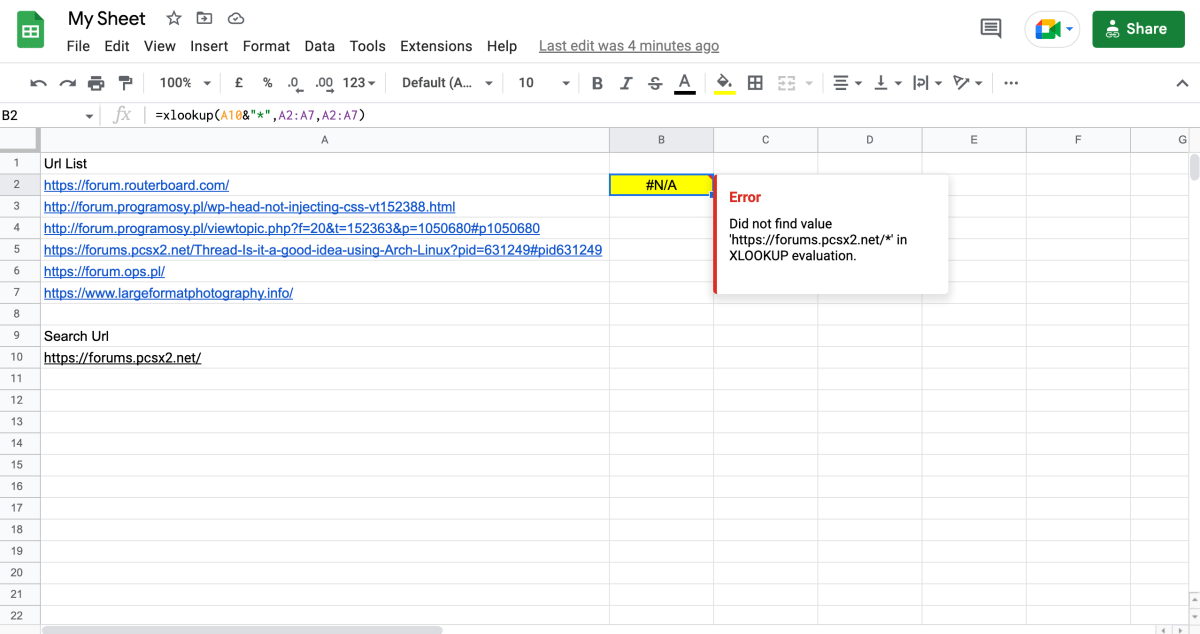Format as currency with pound icon
This screenshot has height=634, width=1200.
pos(239,83)
